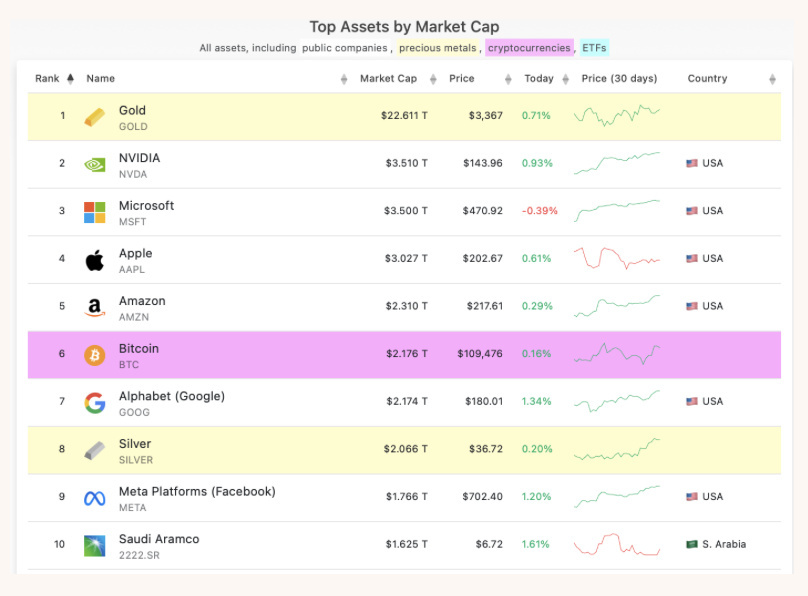
Task: Sort by Market Cap sort arrows
Action: click(x=433, y=79)
